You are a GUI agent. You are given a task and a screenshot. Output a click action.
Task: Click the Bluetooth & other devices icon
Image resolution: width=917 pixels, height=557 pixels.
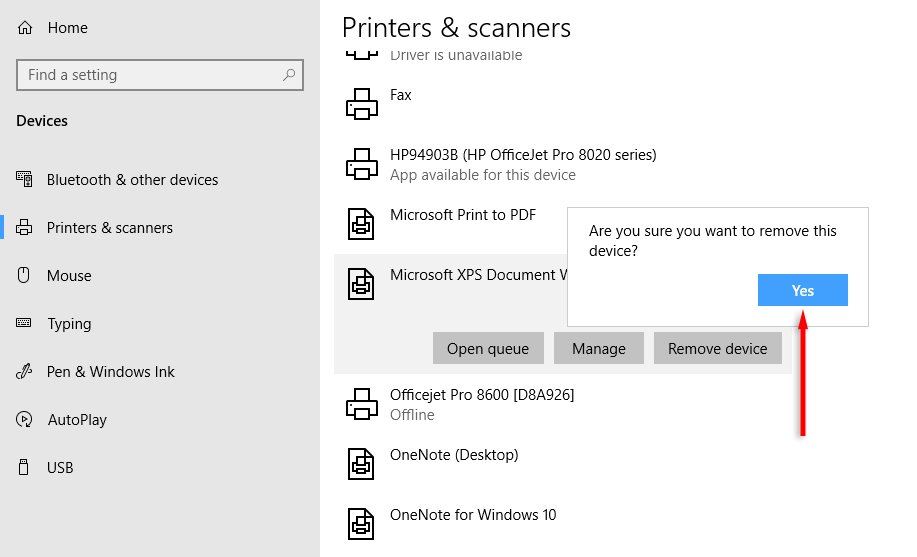[x=25, y=180]
